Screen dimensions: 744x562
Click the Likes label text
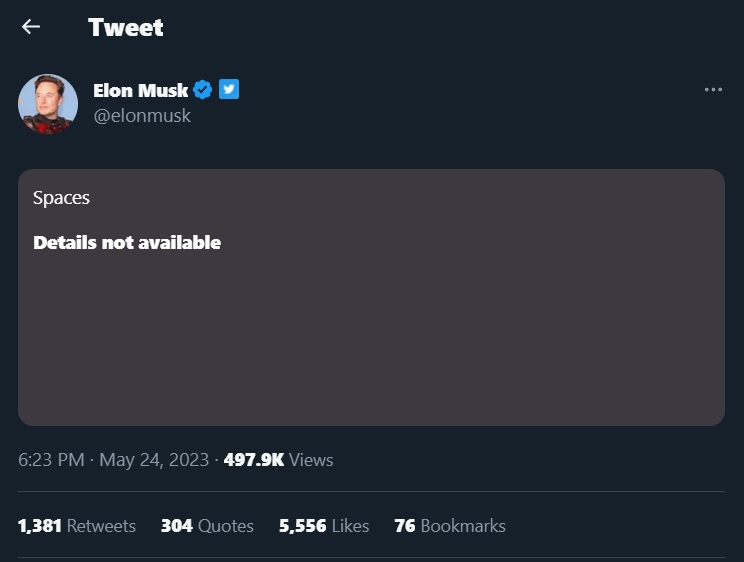(350, 525)
